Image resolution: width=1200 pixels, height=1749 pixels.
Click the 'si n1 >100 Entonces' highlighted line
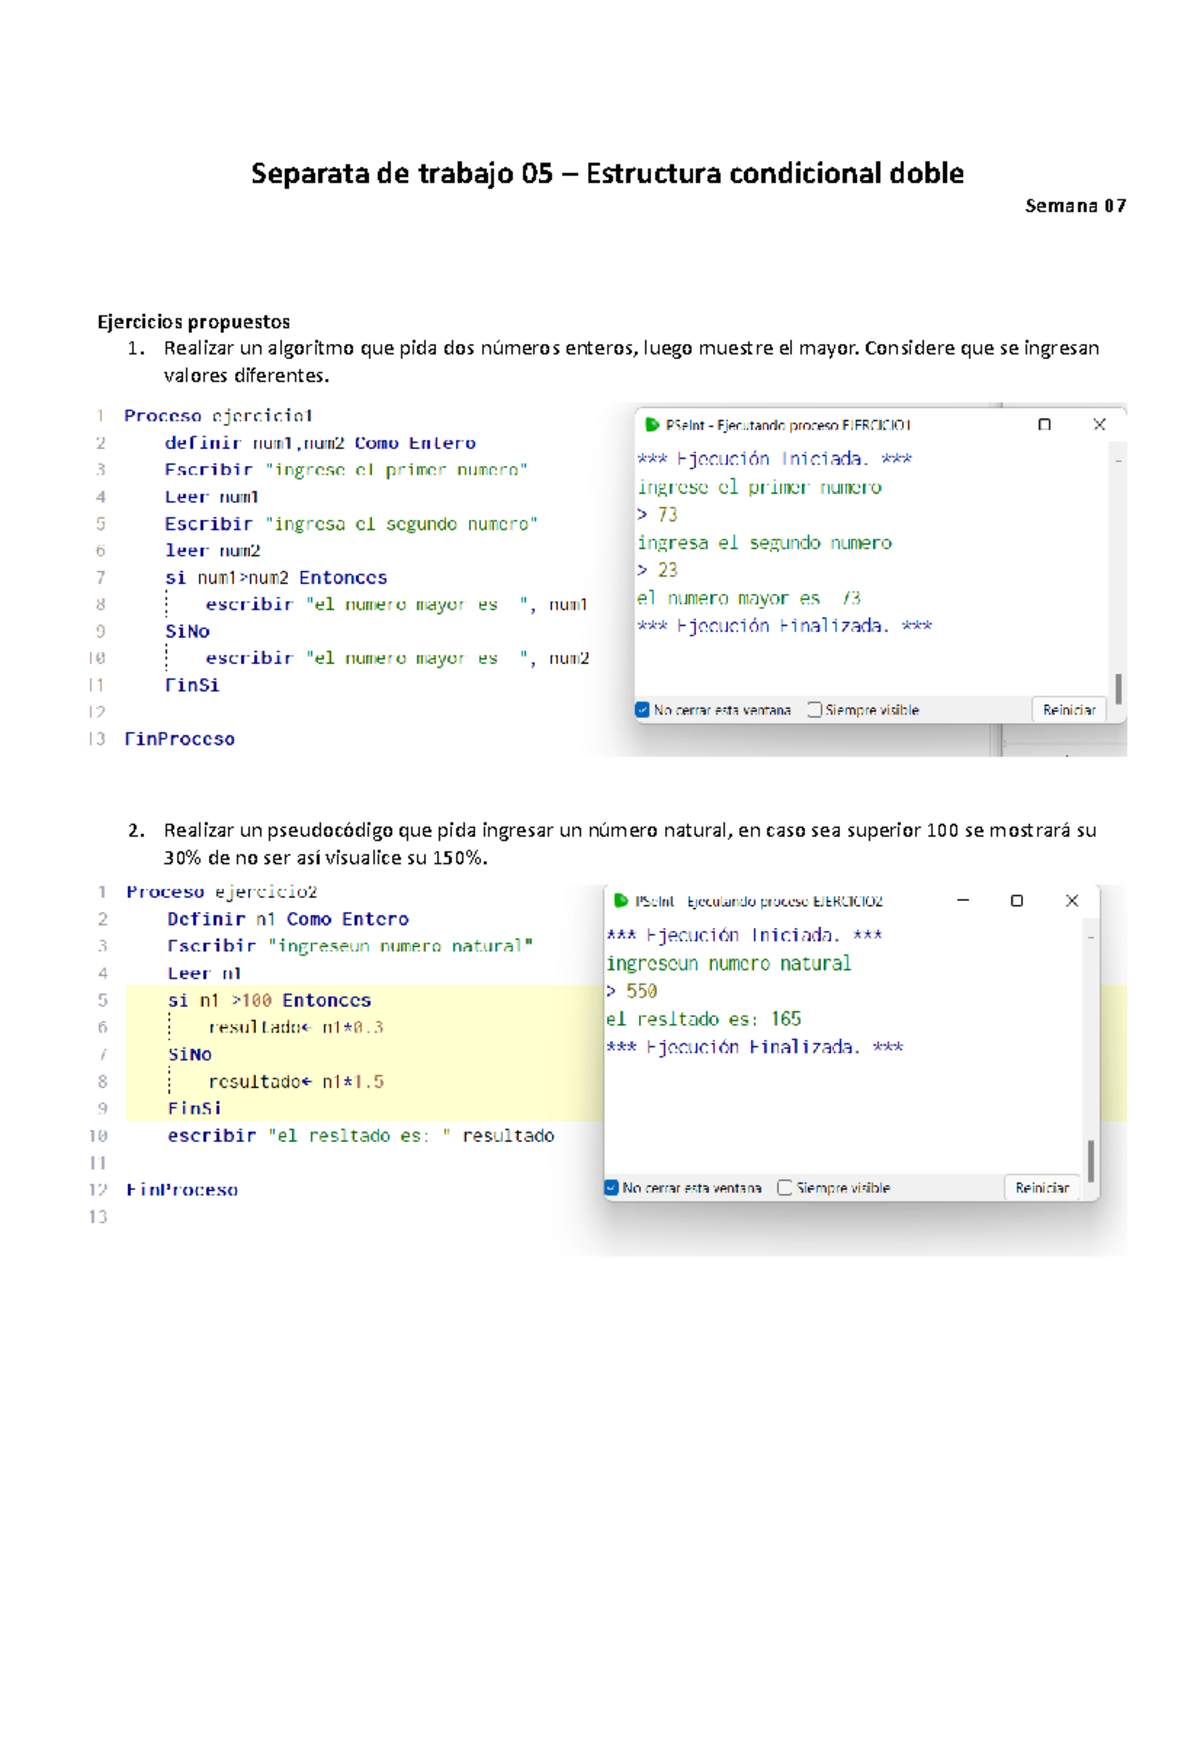(x=269, y=1001)
